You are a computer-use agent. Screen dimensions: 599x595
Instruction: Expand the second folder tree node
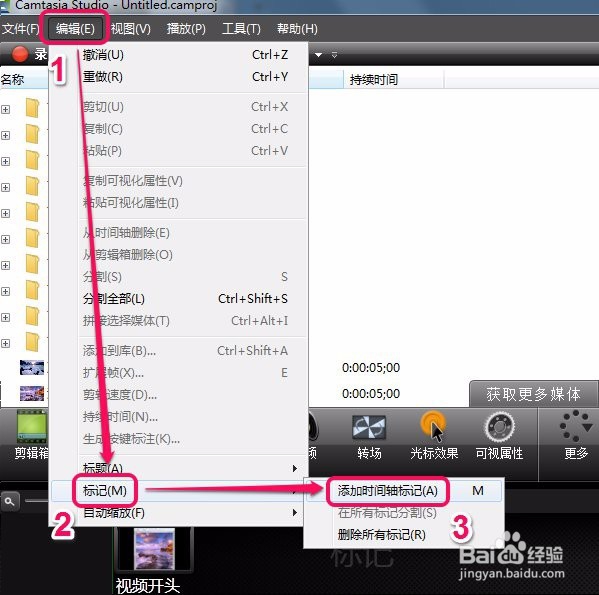pos(5,136)
